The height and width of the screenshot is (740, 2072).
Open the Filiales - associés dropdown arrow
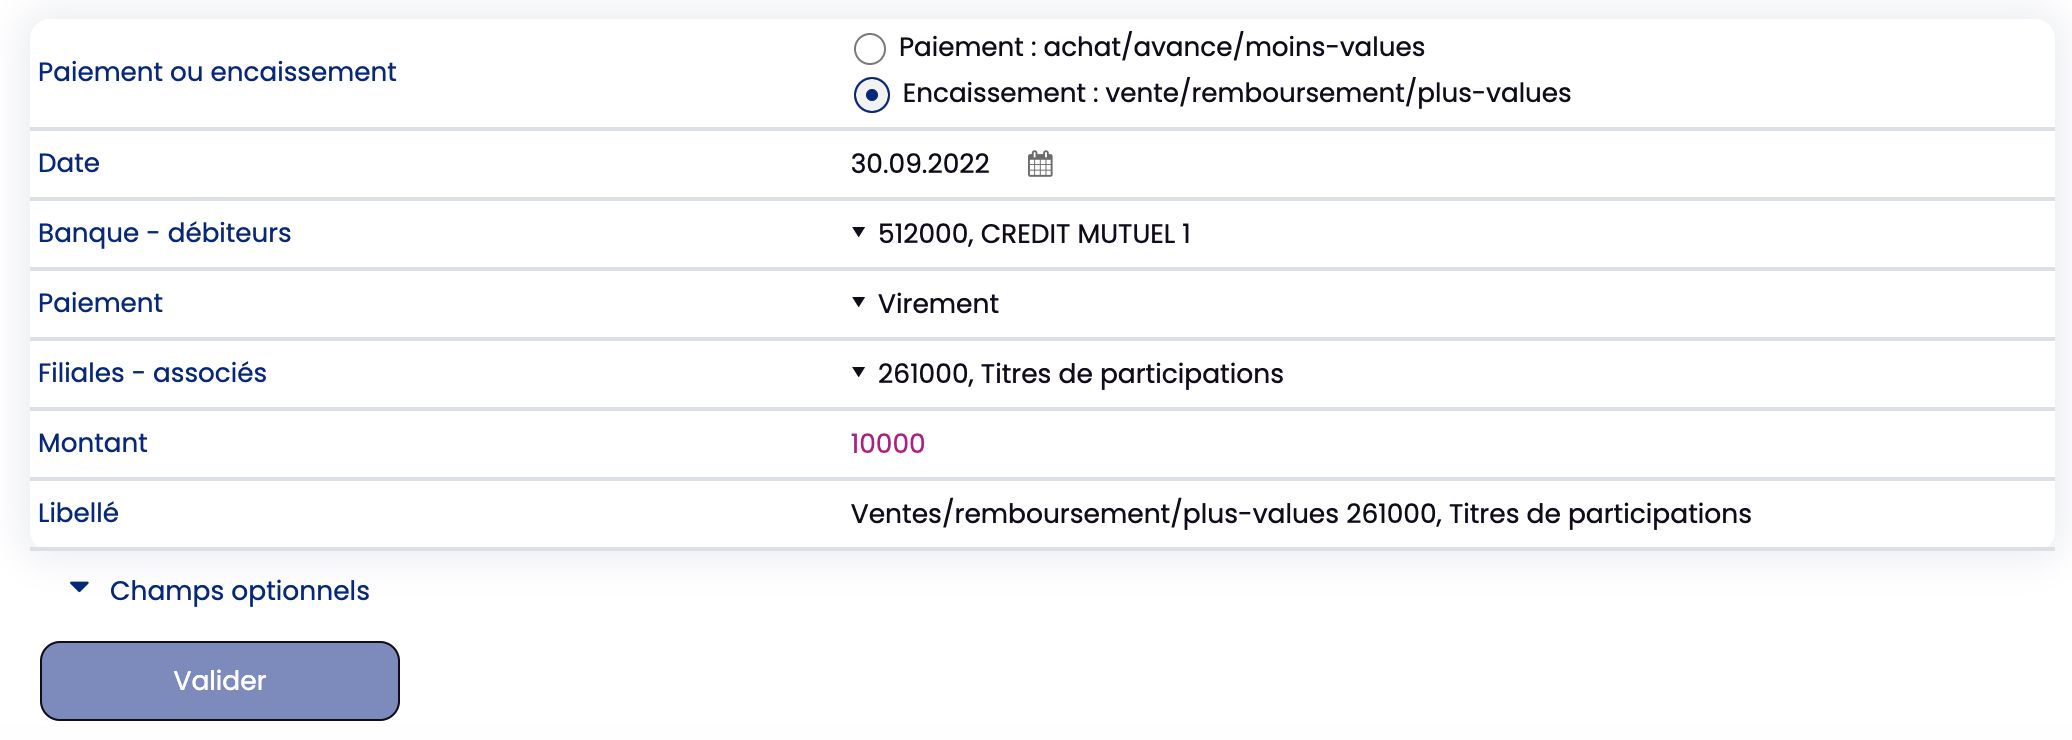(x=858, y=372)
